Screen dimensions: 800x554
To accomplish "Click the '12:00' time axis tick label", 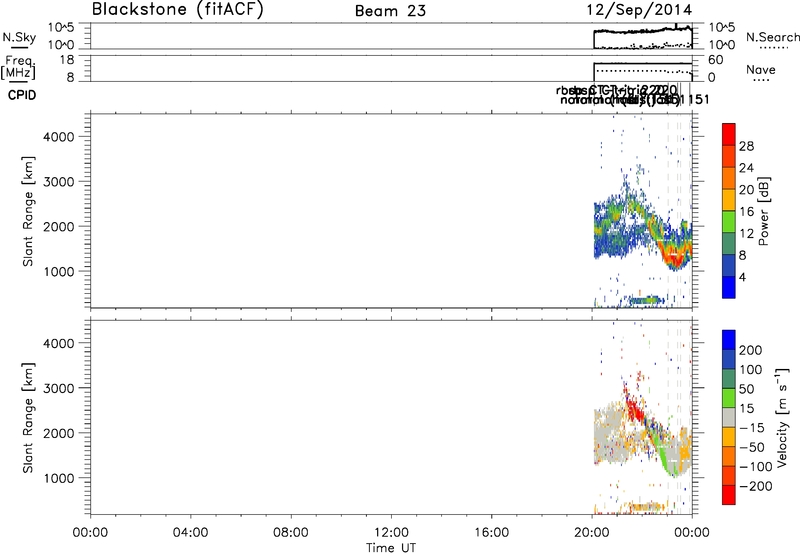I will [391, 533].
